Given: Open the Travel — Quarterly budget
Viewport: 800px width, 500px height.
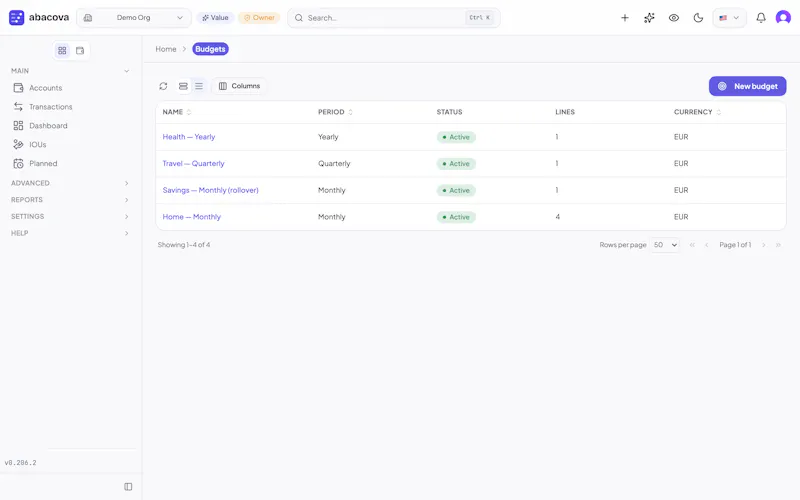Looking at the screenshot, I should coord(193,163).
